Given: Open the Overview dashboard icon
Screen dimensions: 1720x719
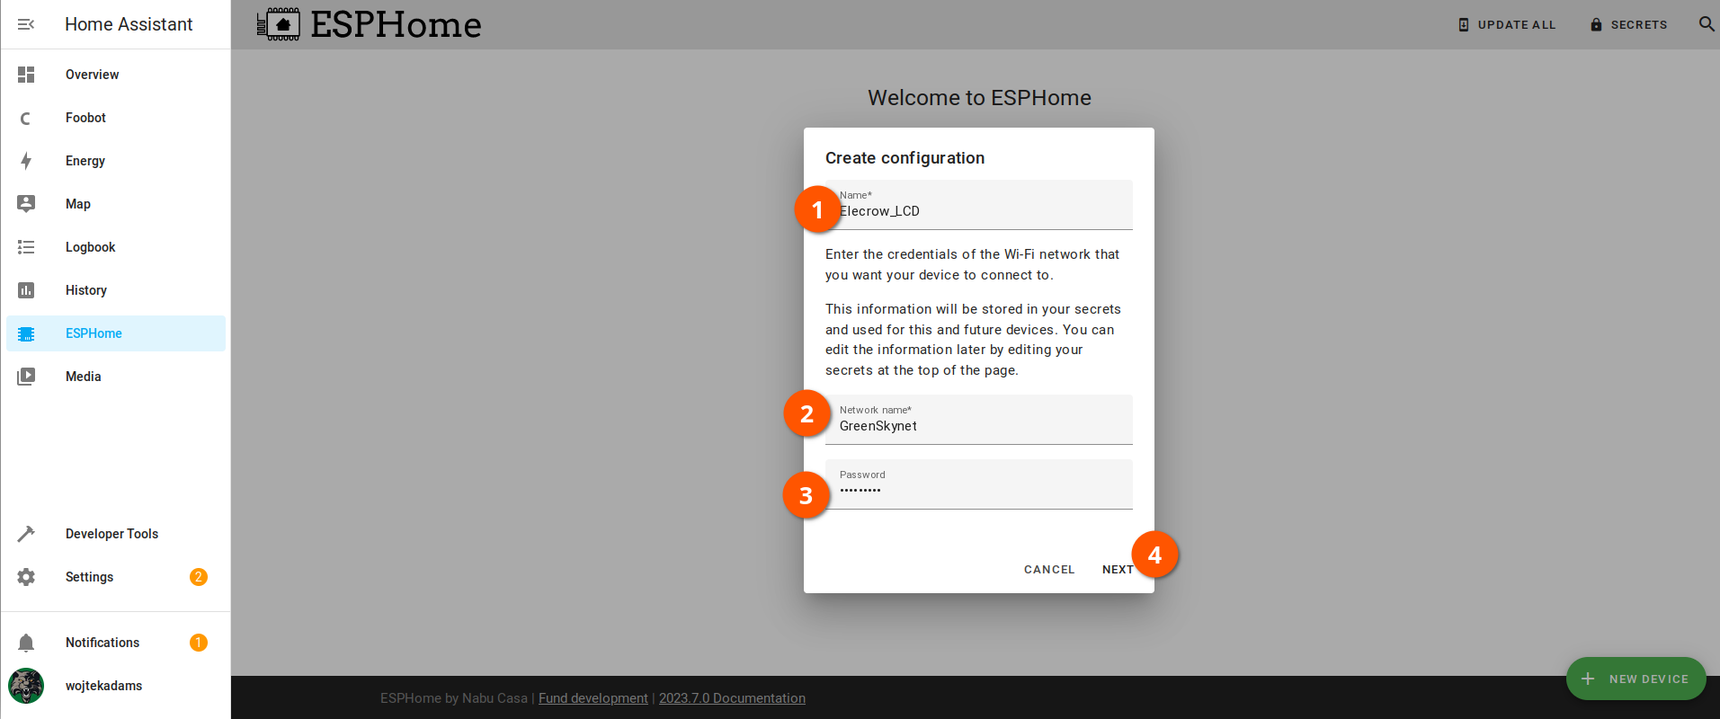Looking at the screenshot, I should [26, 75].
